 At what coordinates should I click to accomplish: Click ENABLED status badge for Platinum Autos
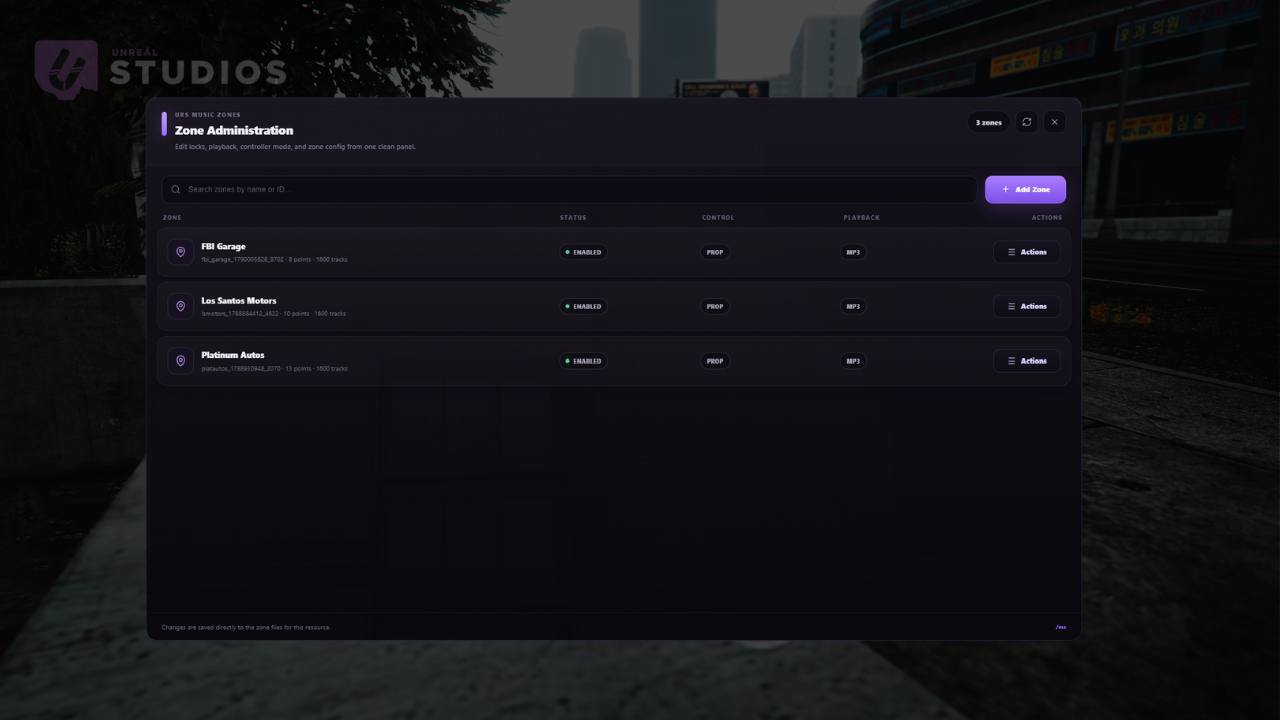tap(583, 361)
